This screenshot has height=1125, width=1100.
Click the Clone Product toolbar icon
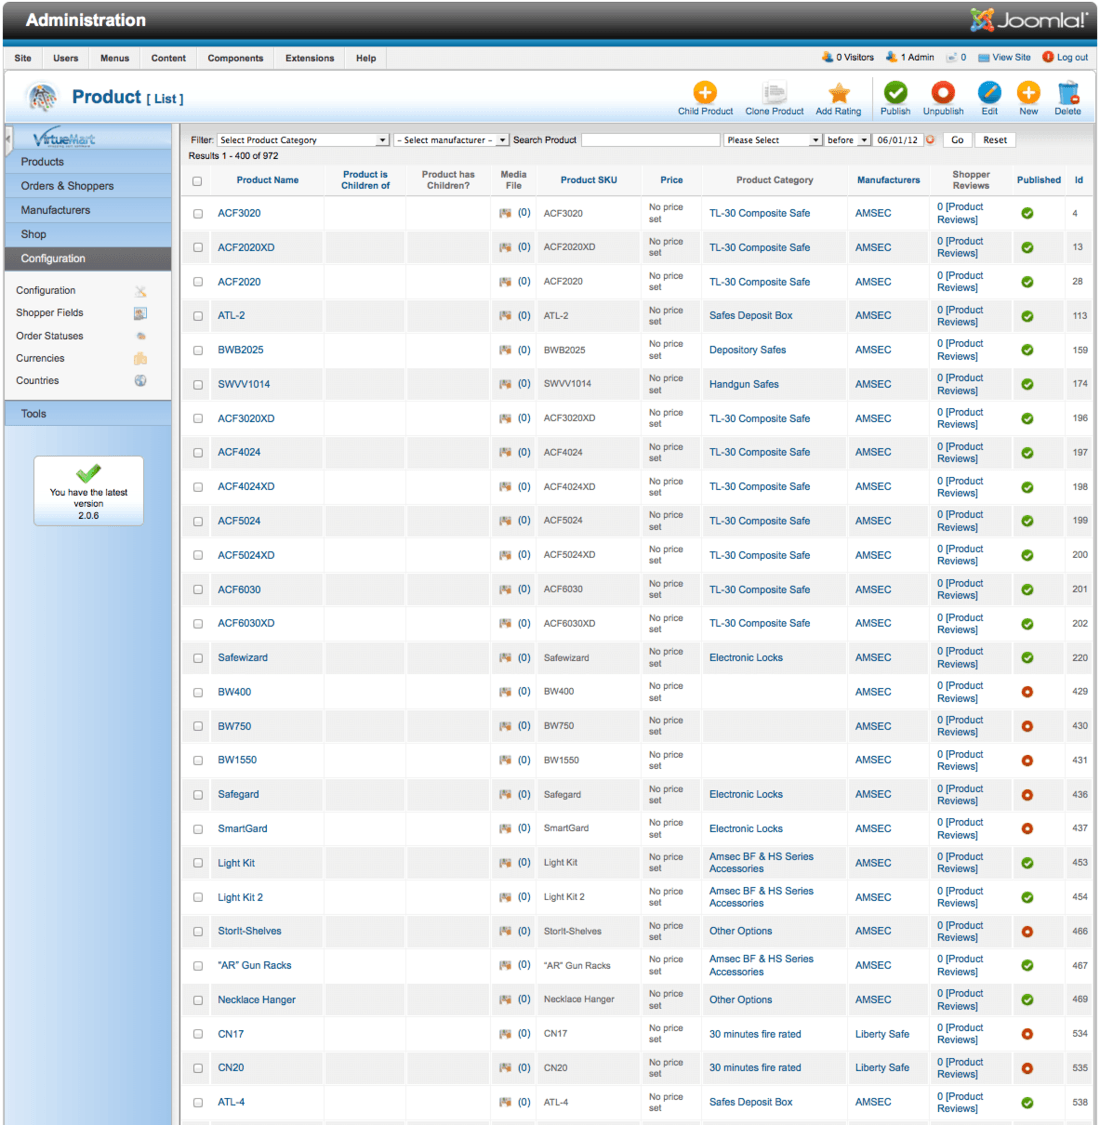[774, 93]
